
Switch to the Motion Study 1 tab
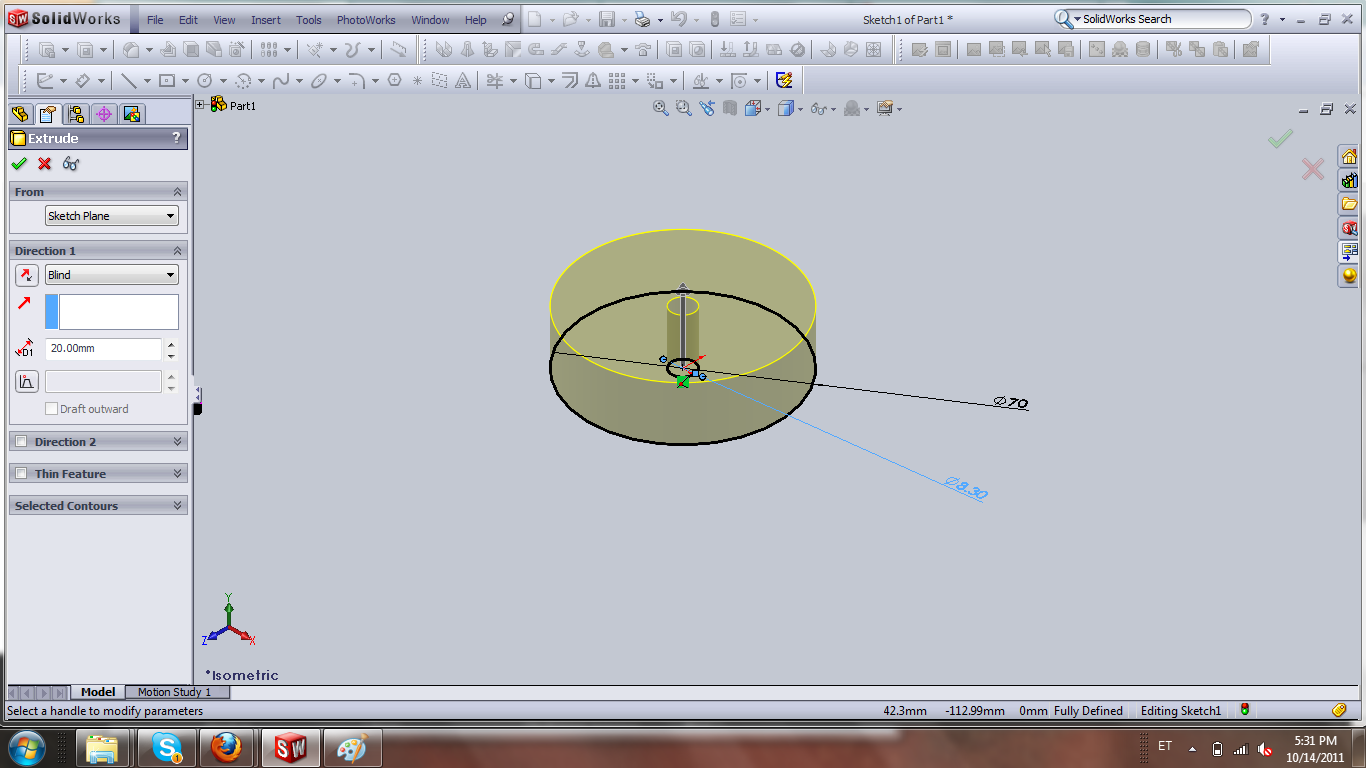[175, 692]
